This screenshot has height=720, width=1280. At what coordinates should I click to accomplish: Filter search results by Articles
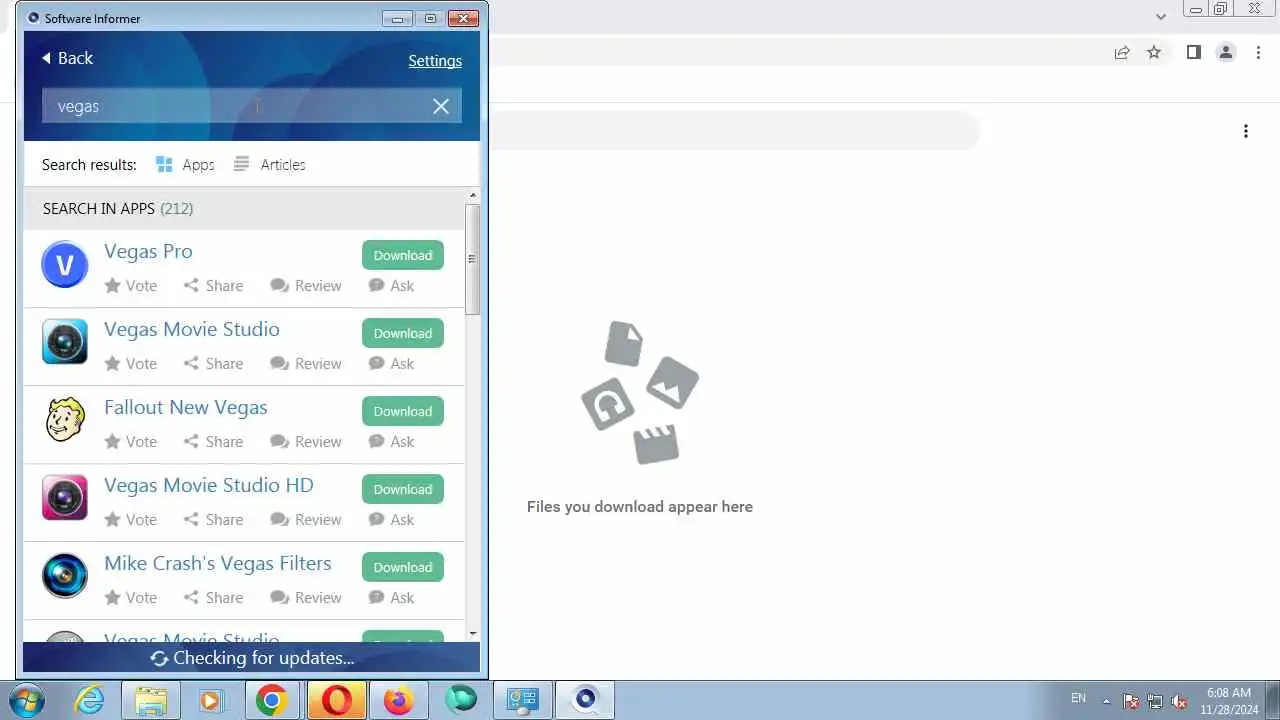pos(269,165)
